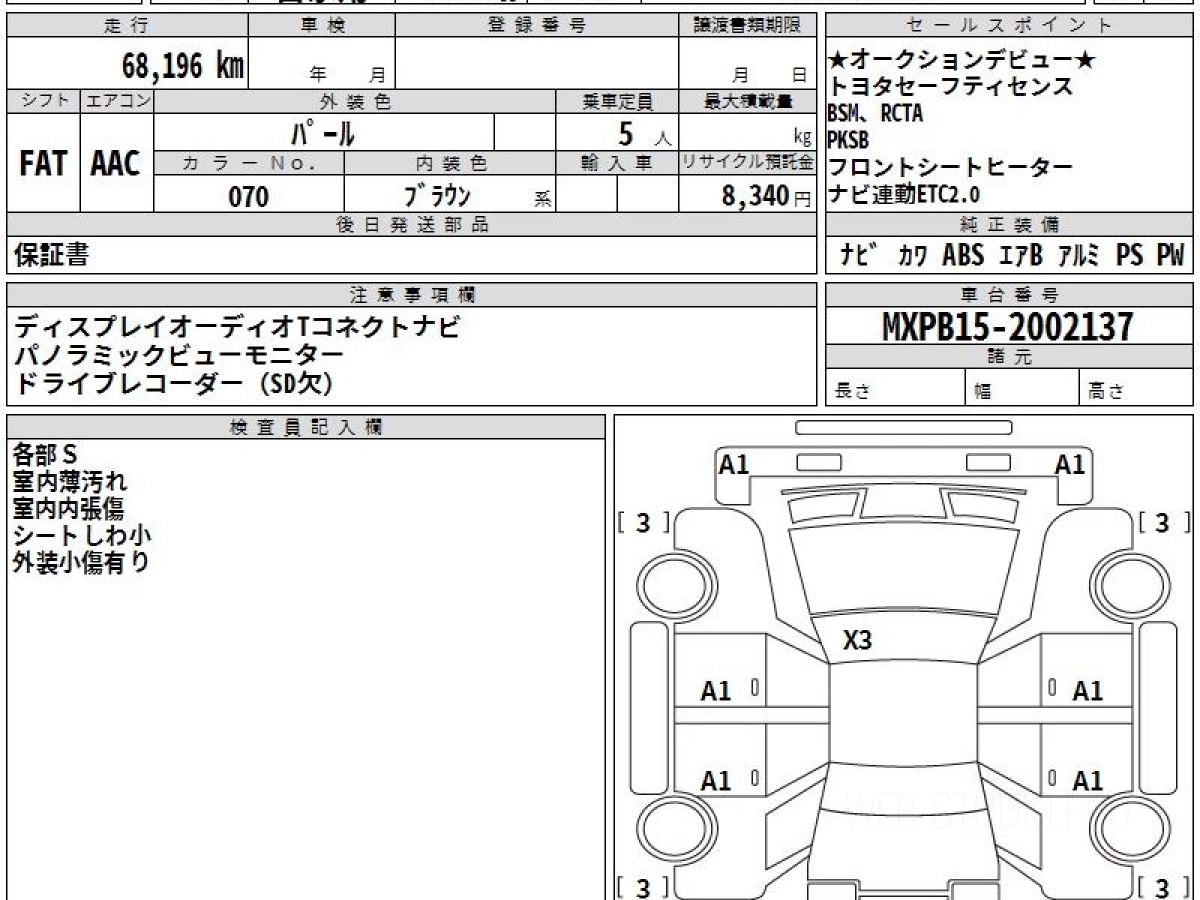This screenshot has height=900, width=1200.
Task: Select the seating capacity value 5 人
Action: 643,134
